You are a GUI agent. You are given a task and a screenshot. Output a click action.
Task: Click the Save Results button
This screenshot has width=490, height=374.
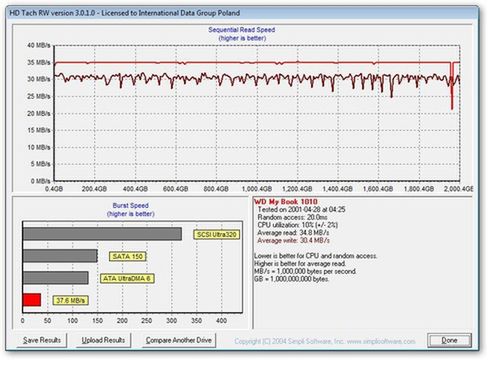pyautogui.click(x=42, y=340)
